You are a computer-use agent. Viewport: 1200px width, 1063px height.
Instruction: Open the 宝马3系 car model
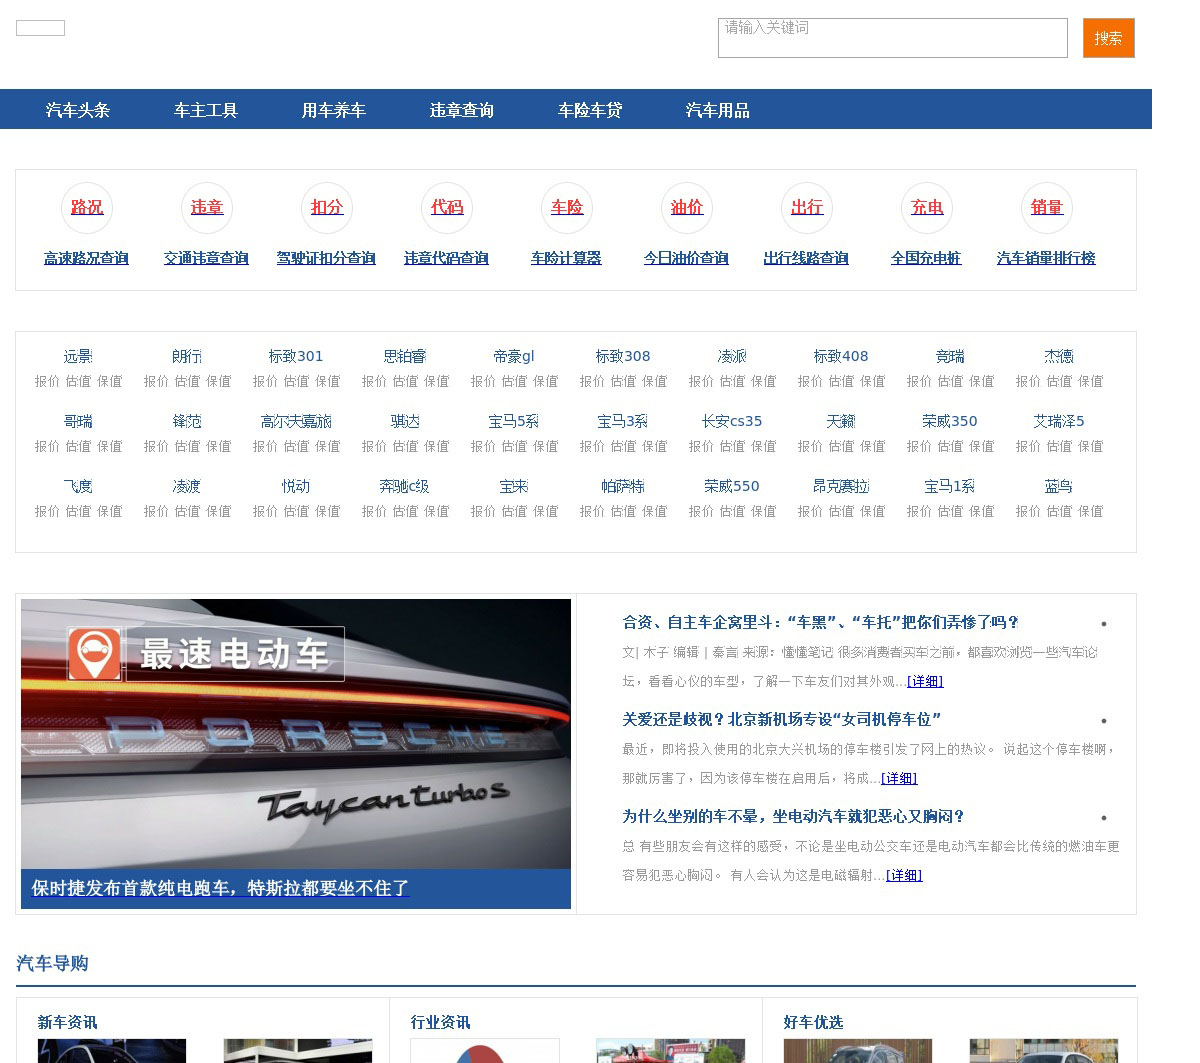623,421
